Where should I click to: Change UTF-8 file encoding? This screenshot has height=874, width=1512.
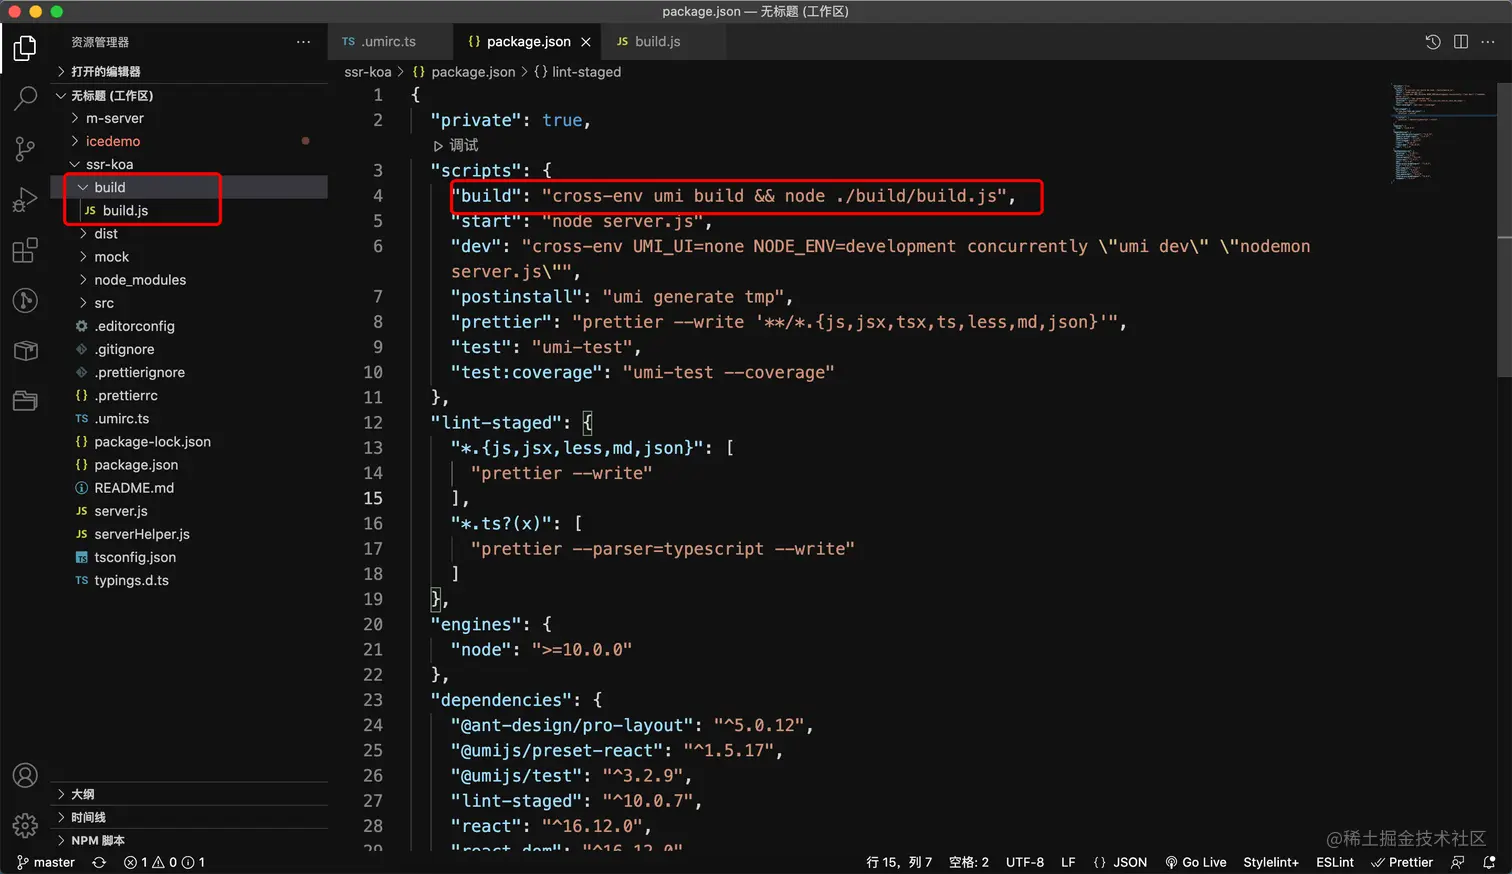pyautogui.click(x=1025, y=862)
